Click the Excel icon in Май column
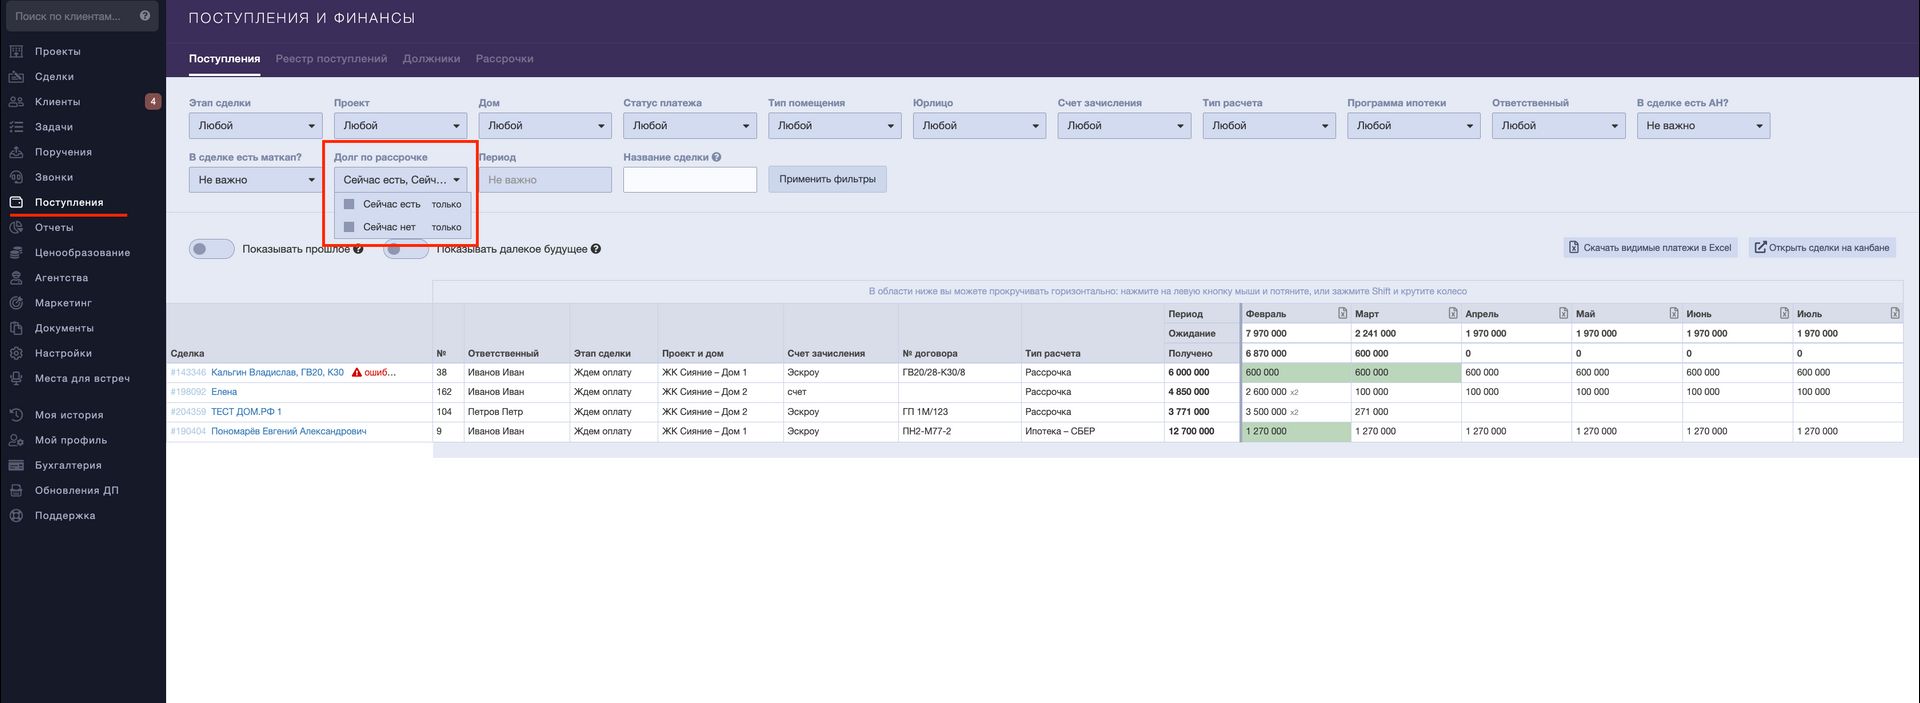 (1674, 313)
